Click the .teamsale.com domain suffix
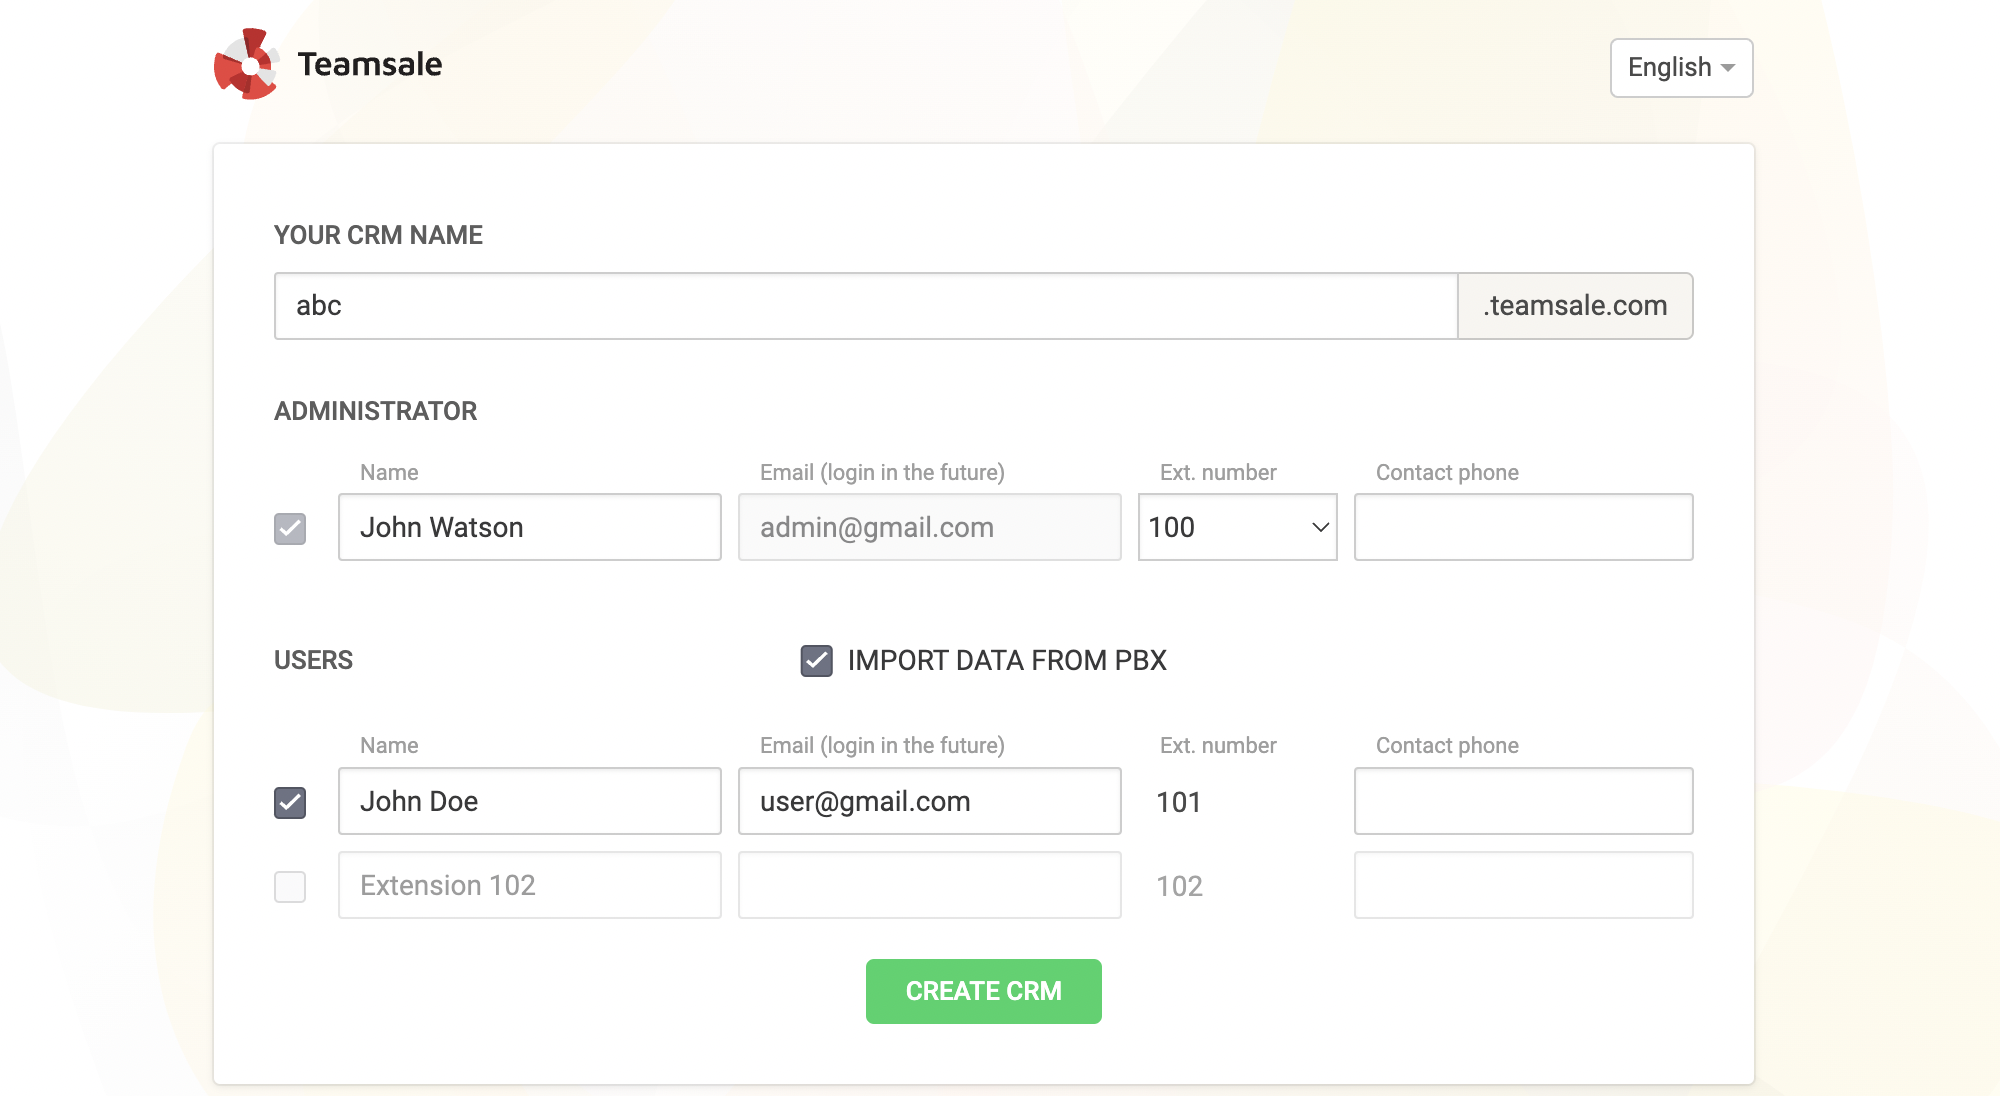Viewport: 2000px width, 1096px height. click(1574, 306)
